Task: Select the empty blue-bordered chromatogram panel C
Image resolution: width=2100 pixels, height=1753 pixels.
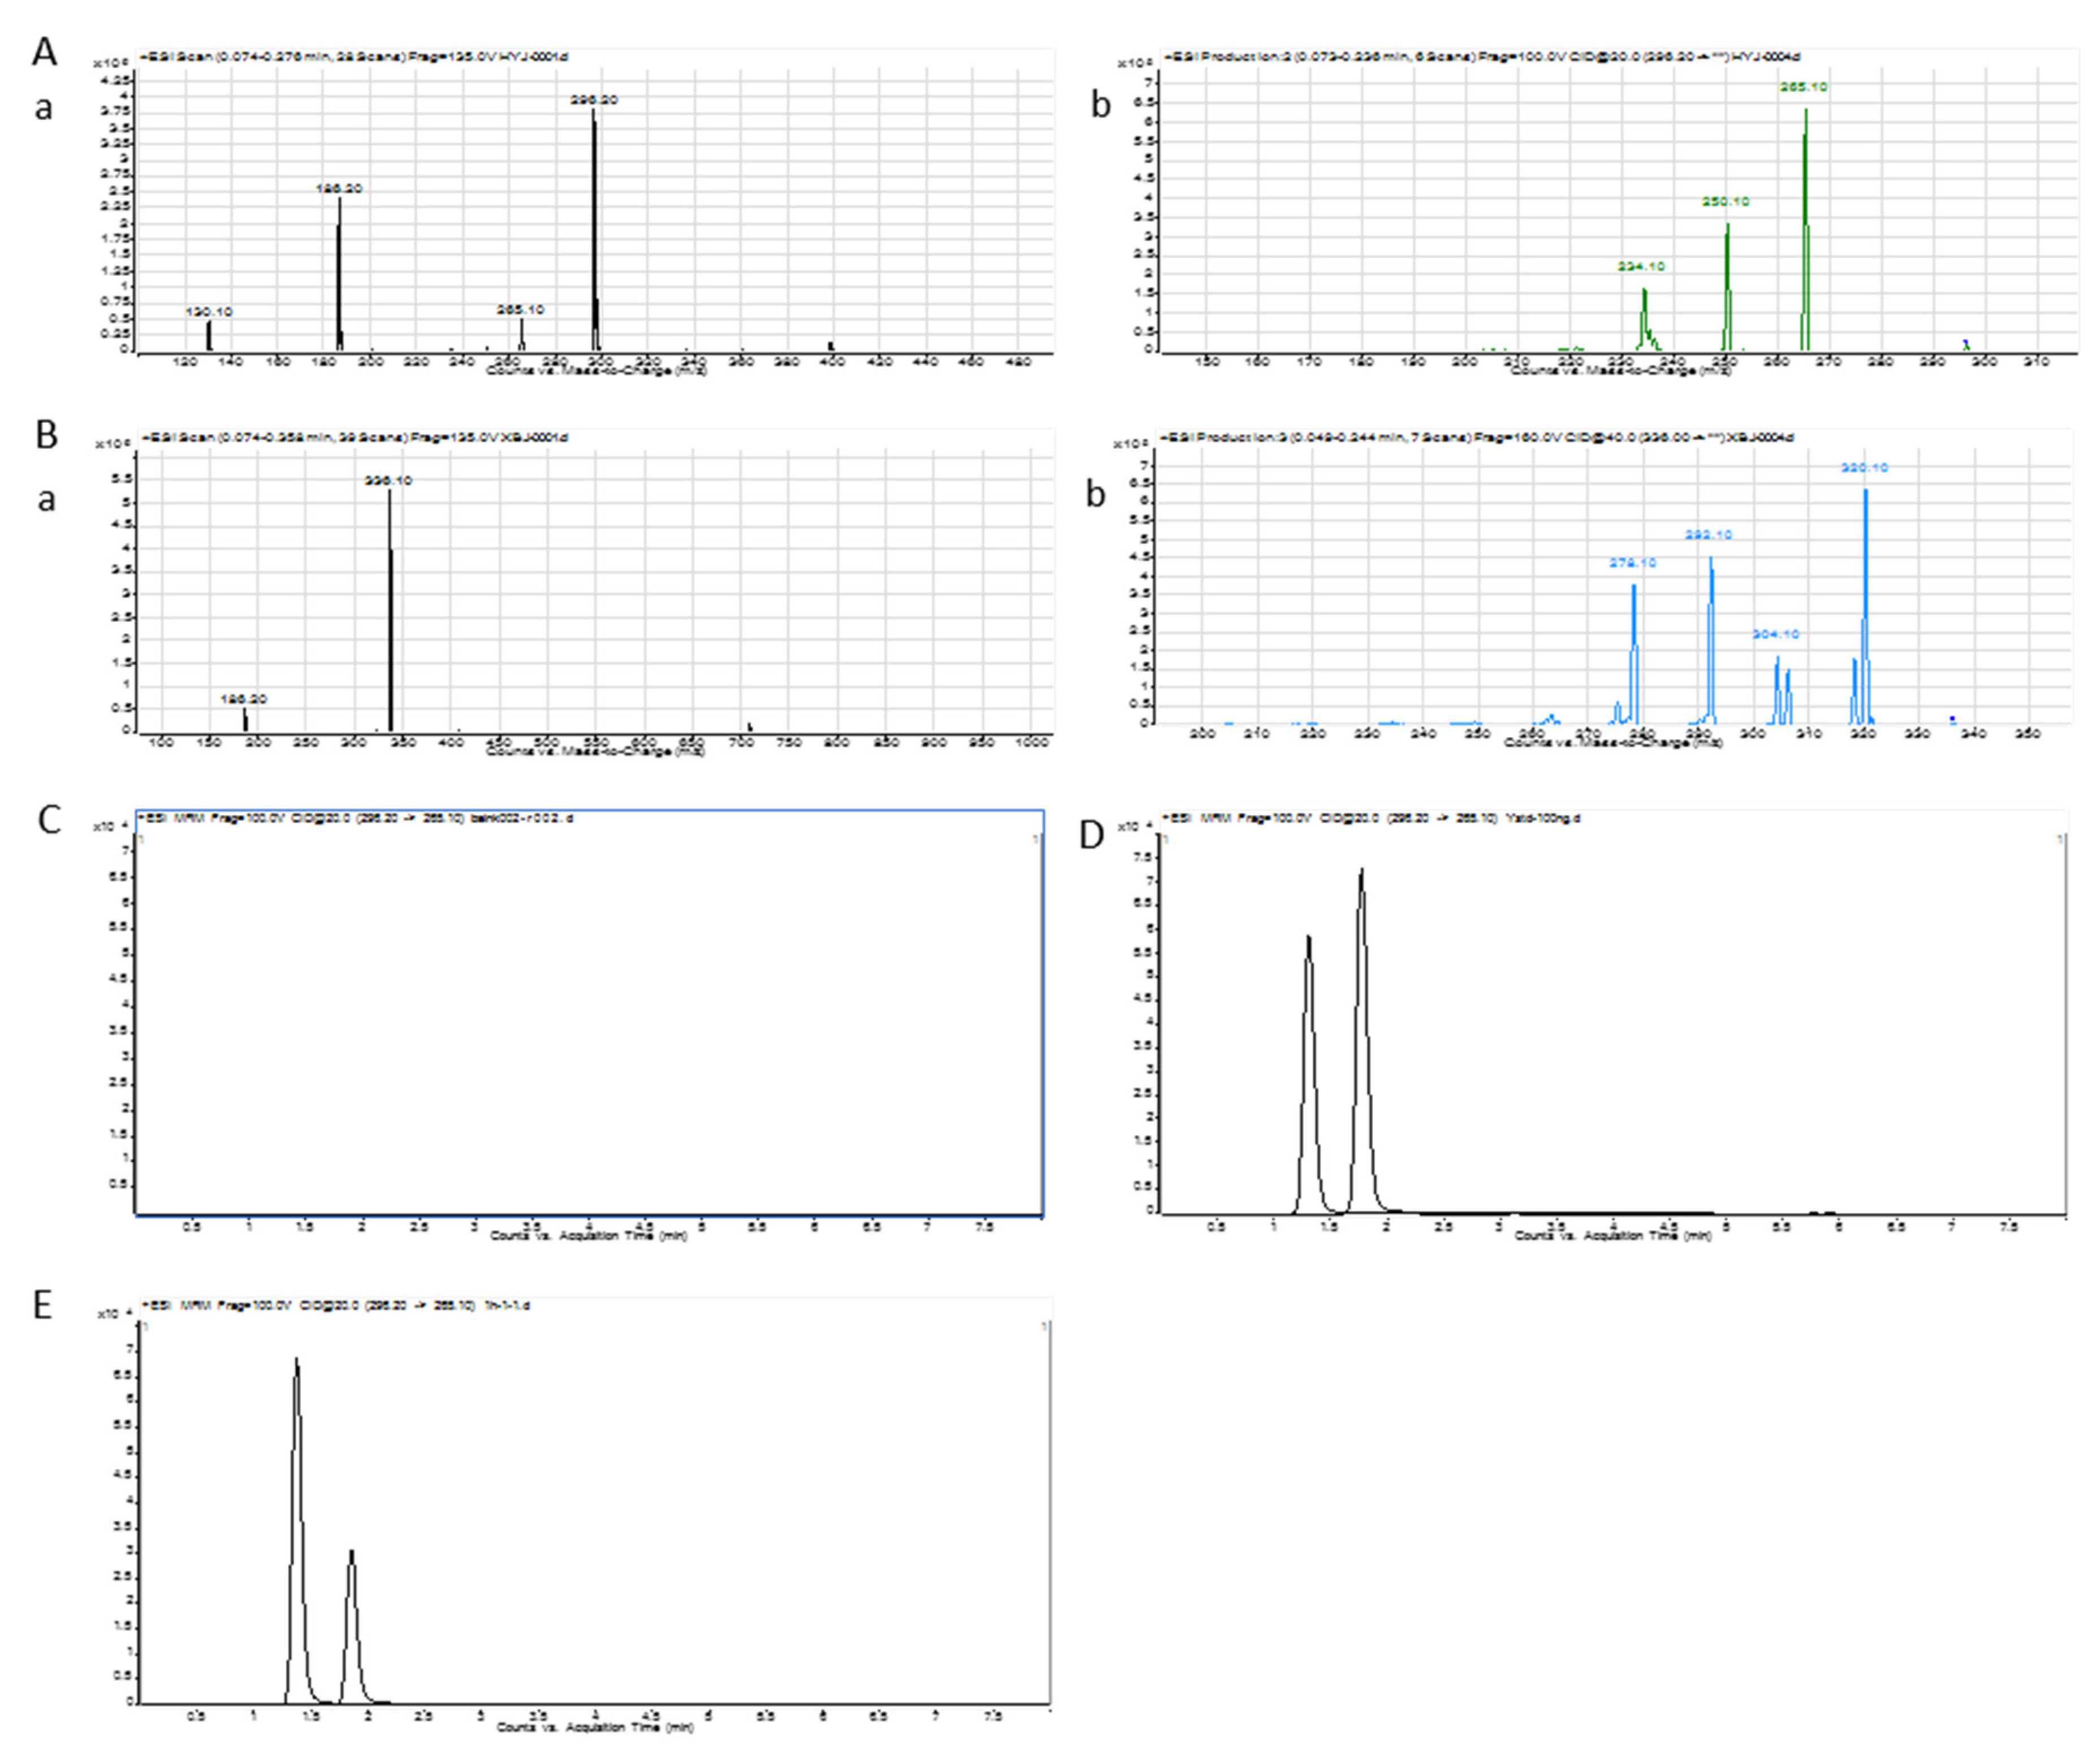Action: tap(590, 1010)
